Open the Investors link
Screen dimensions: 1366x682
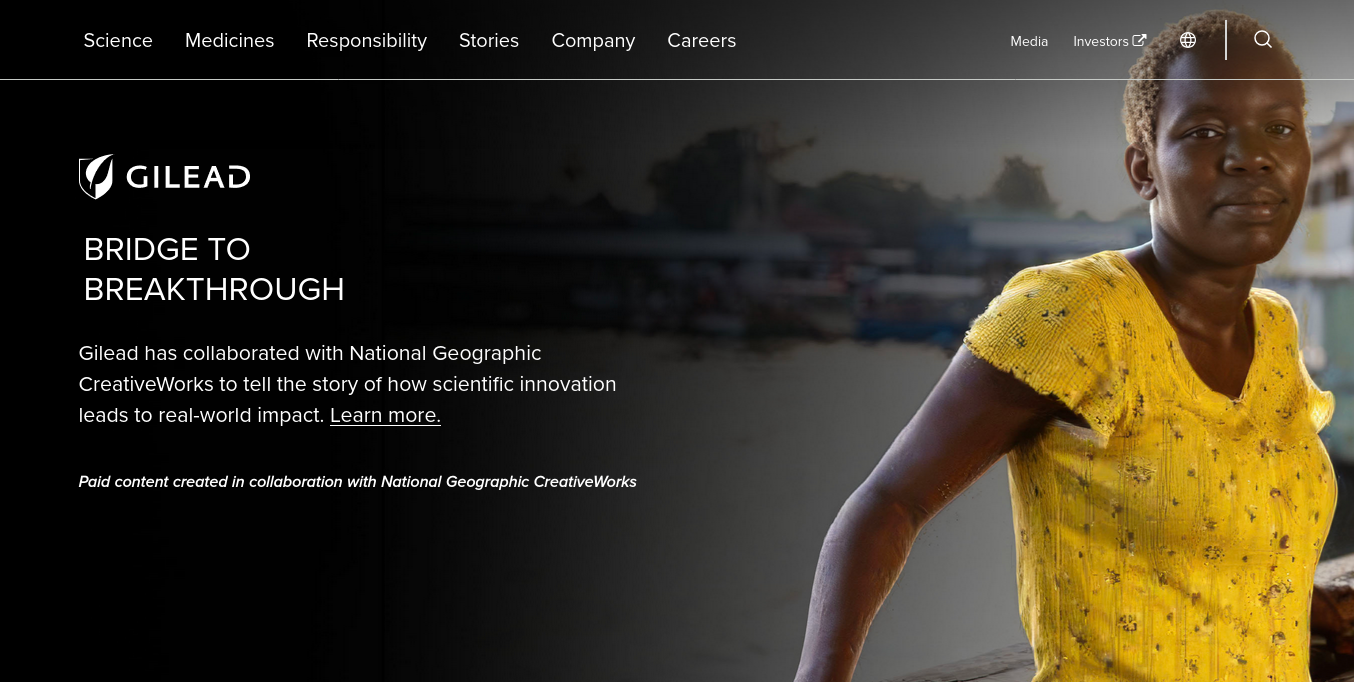tap(1101, 41)
